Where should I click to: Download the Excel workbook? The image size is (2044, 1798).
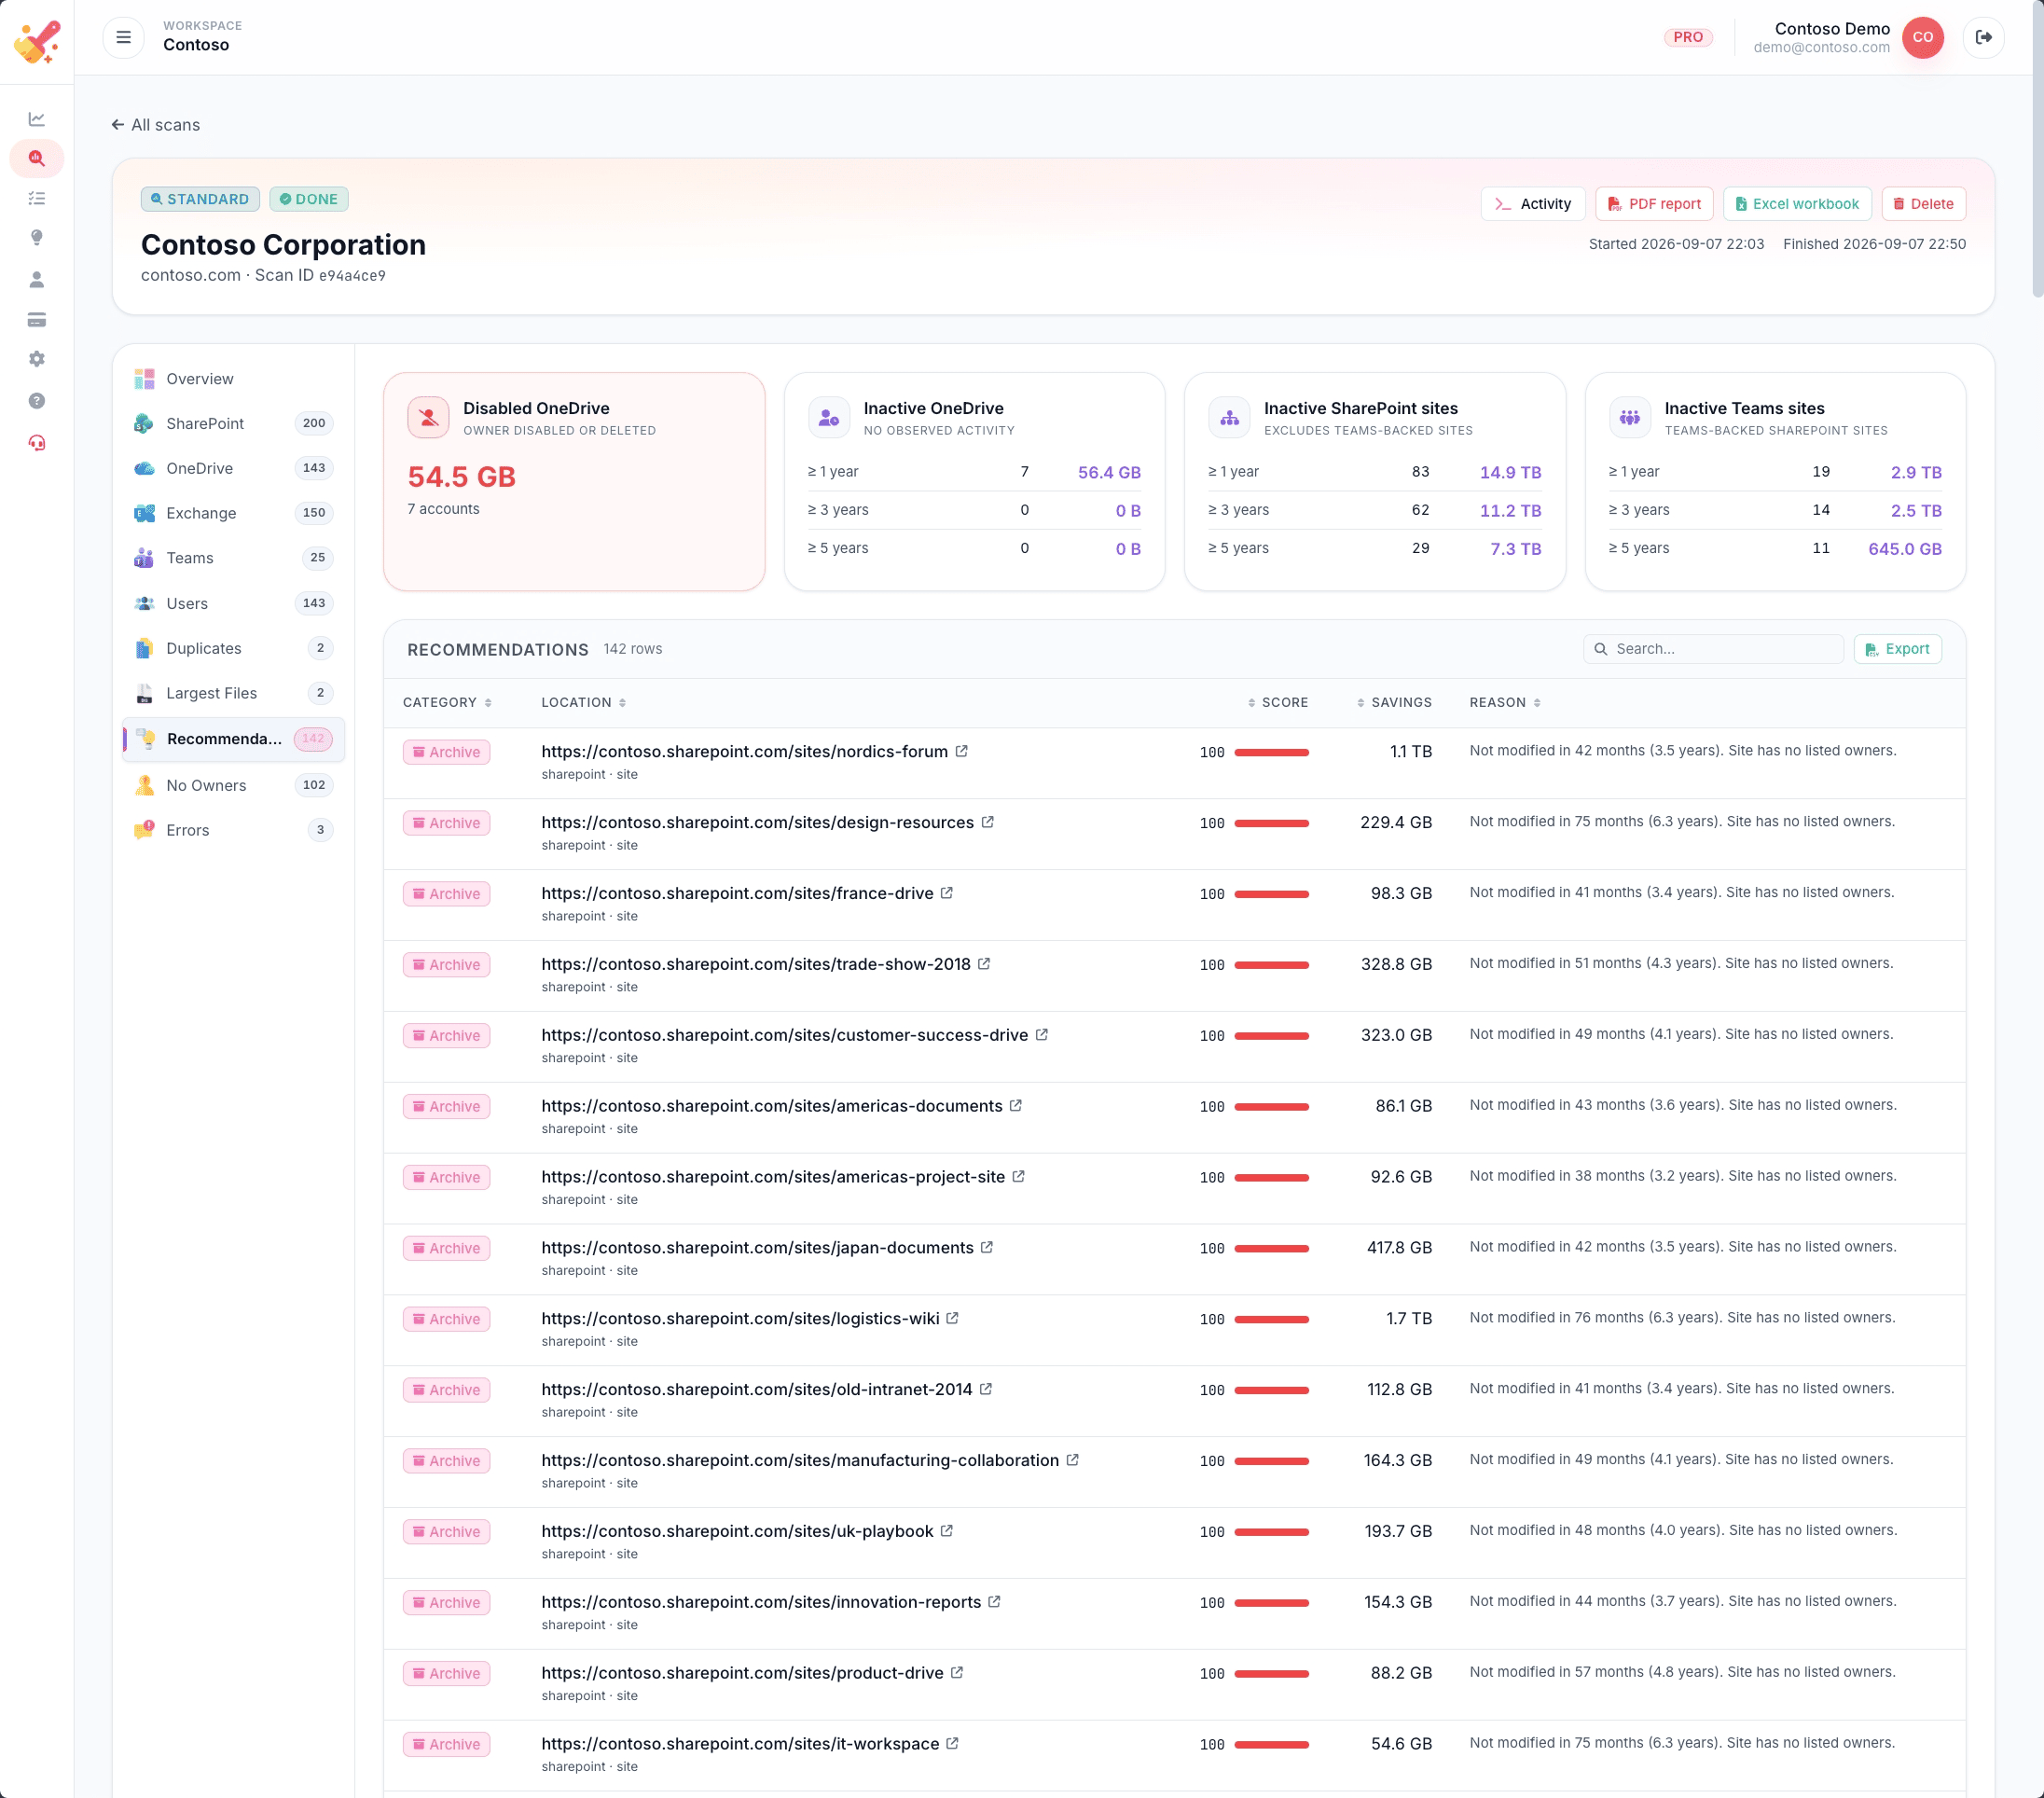click(1797, 204)
